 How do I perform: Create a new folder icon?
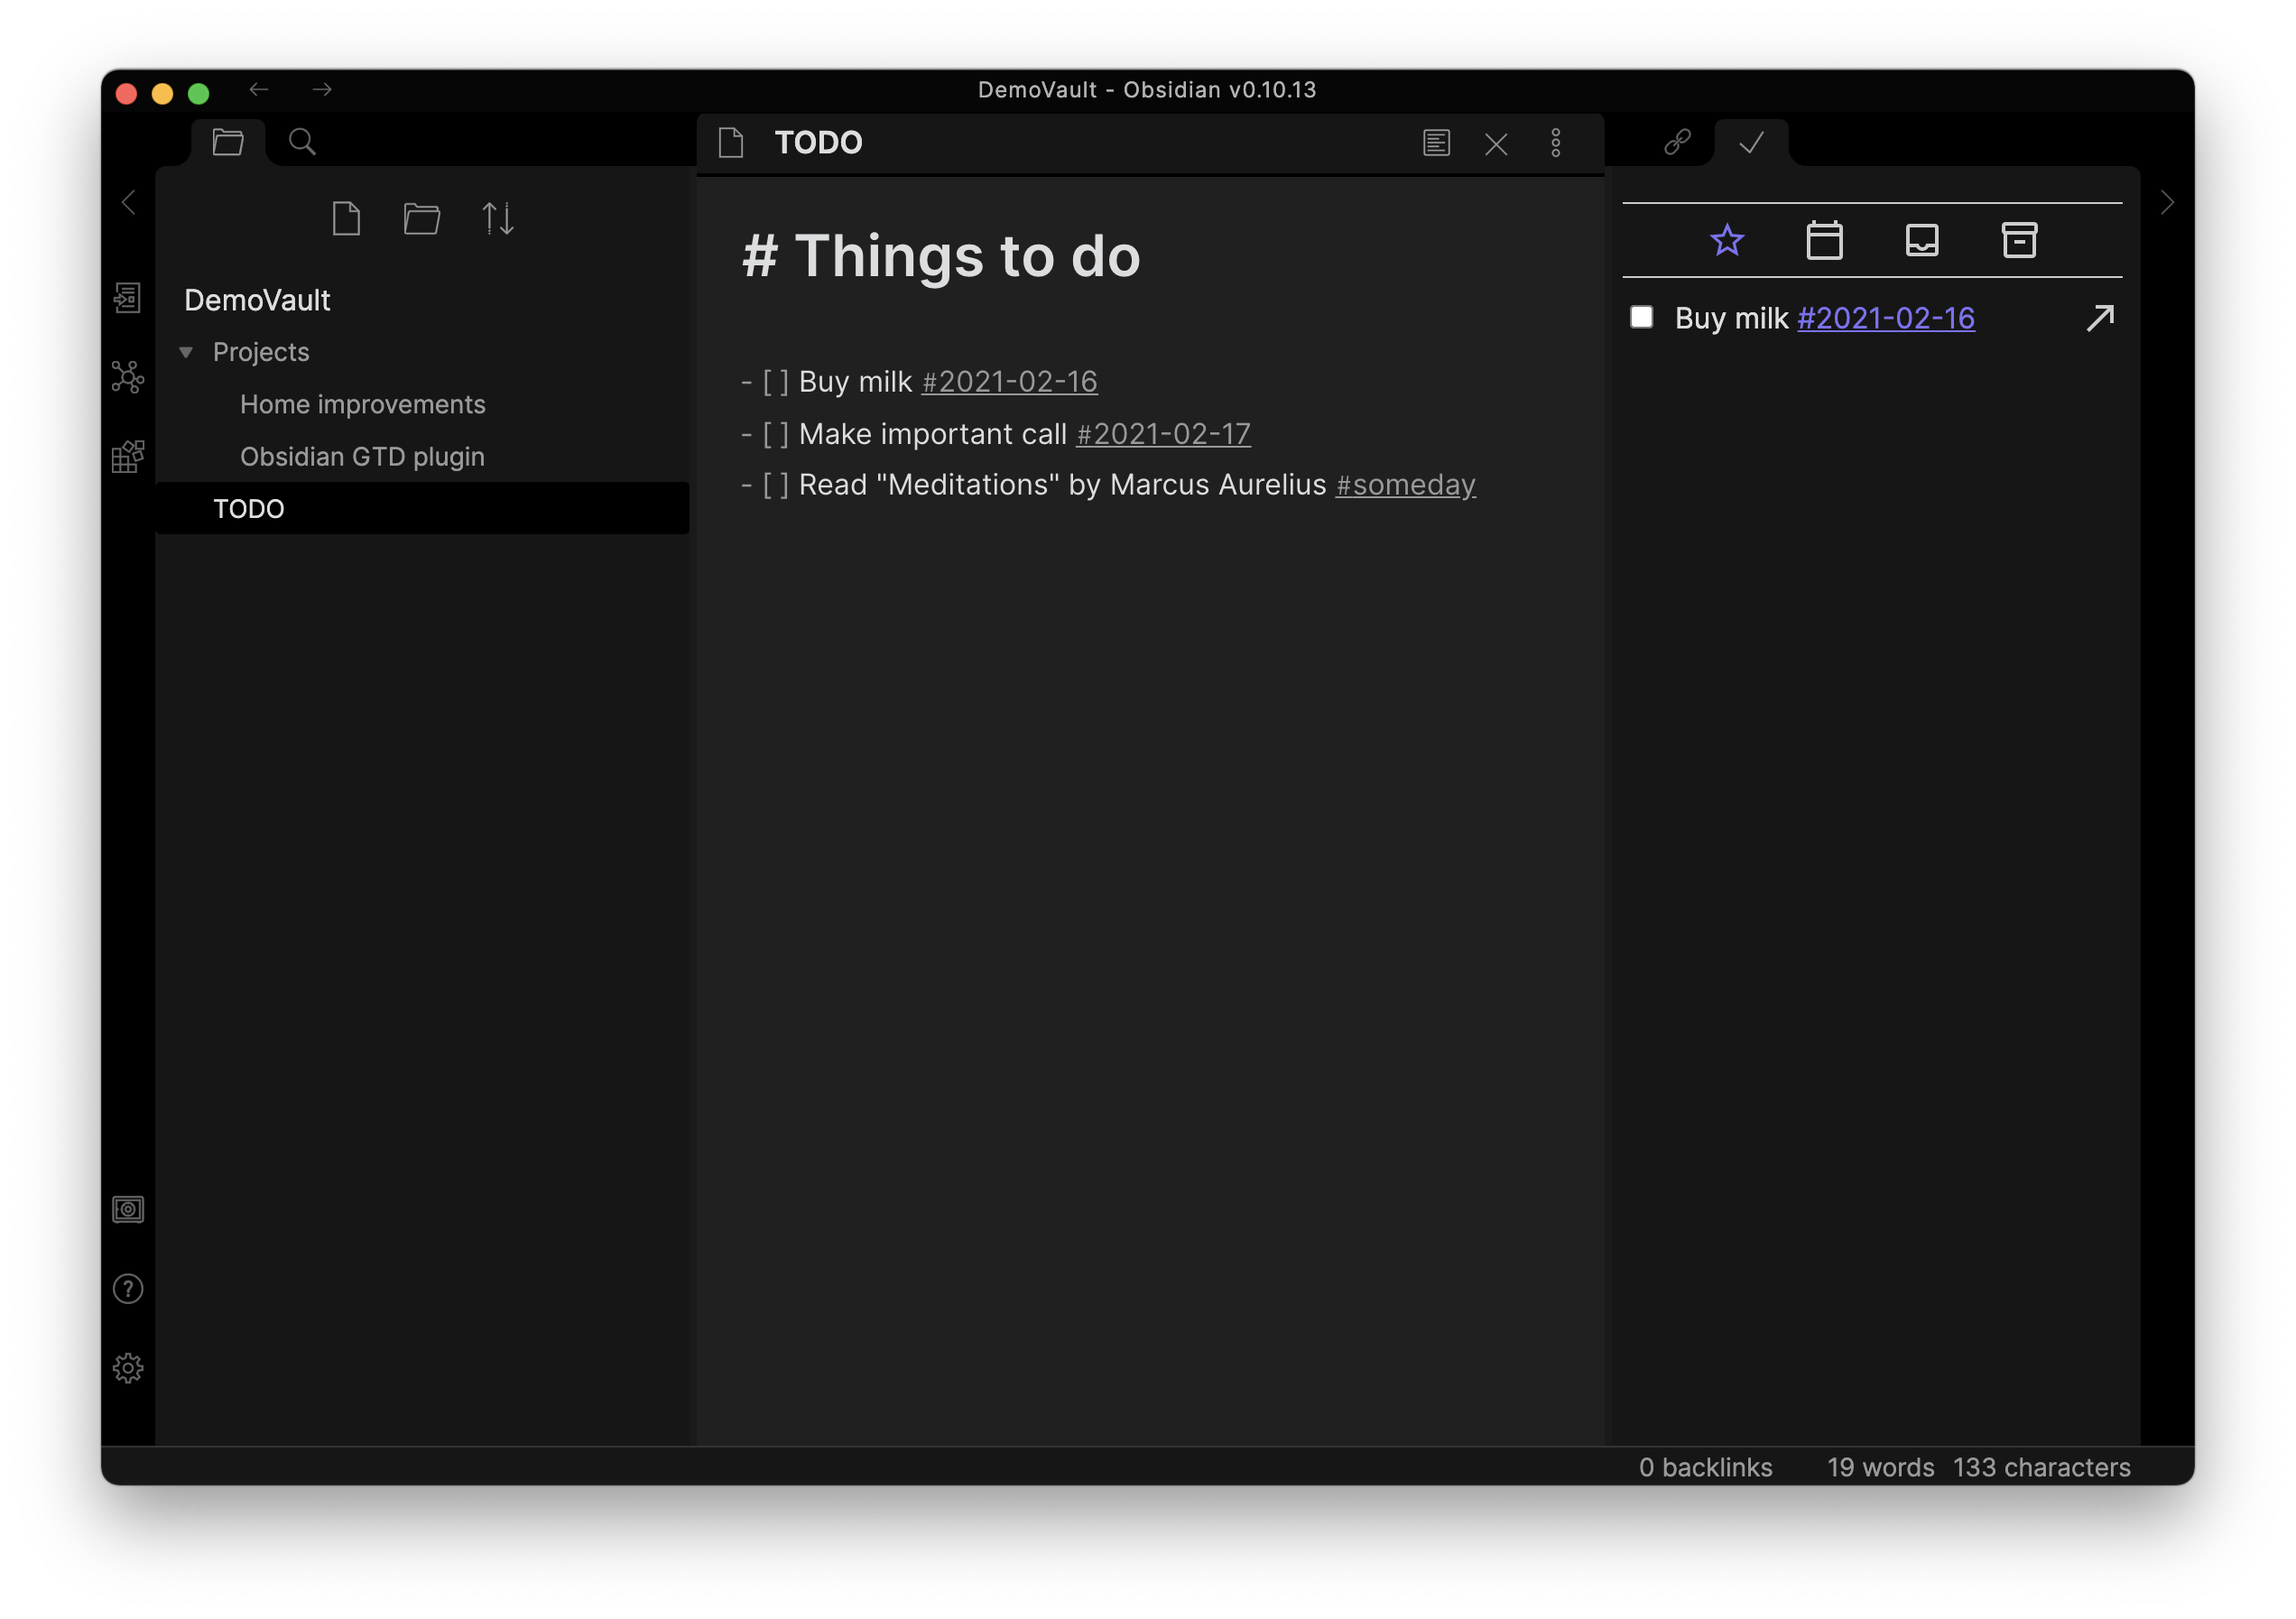click(422, 218)
